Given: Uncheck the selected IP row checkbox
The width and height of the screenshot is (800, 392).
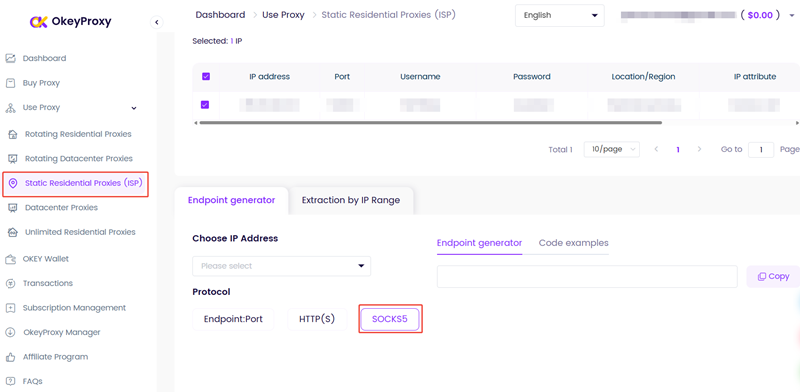Looking at the screenshot, I should pyautogui.click(x=205, y=105).
